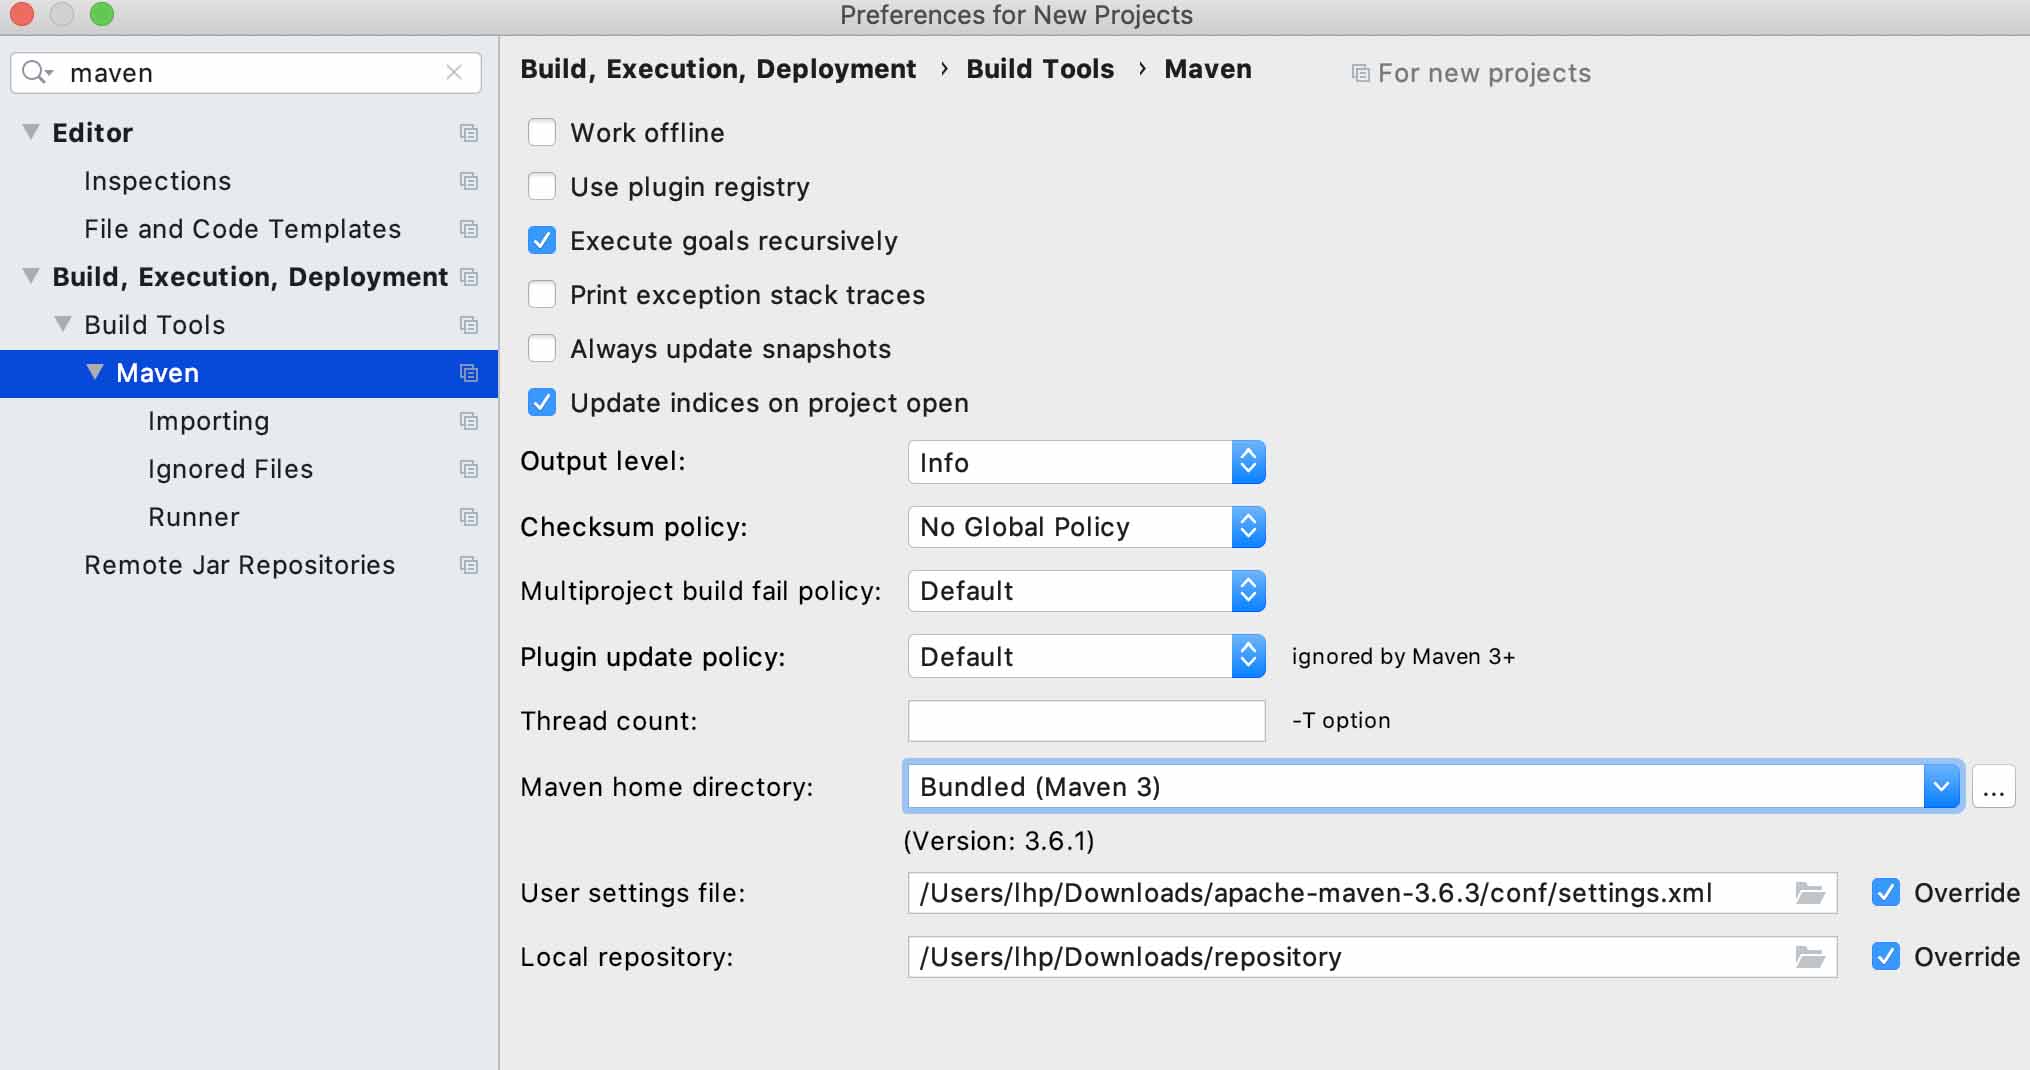Click the browse button for Maven home
The height and width of the screenshot is (1070, 2030).
click(1993, 788)
